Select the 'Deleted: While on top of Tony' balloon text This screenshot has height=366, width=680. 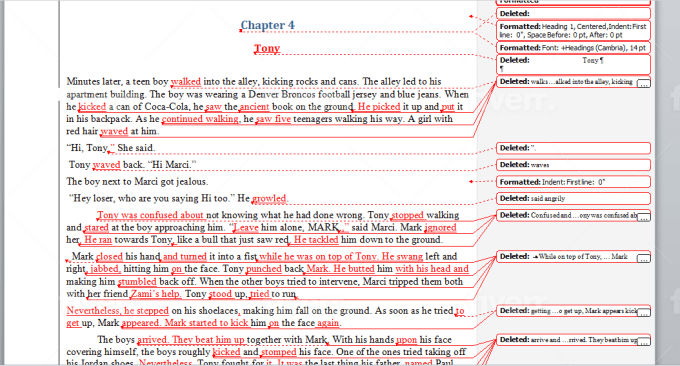[x=564, y=257]
